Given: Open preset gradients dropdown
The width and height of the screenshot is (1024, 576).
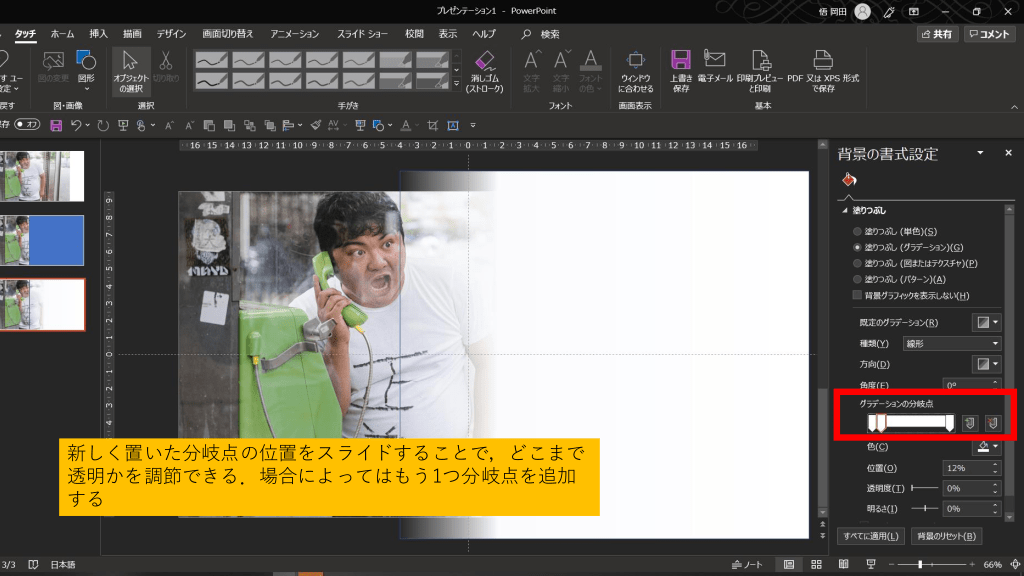Looking at the screenshot, I should (x=986, y=322).
